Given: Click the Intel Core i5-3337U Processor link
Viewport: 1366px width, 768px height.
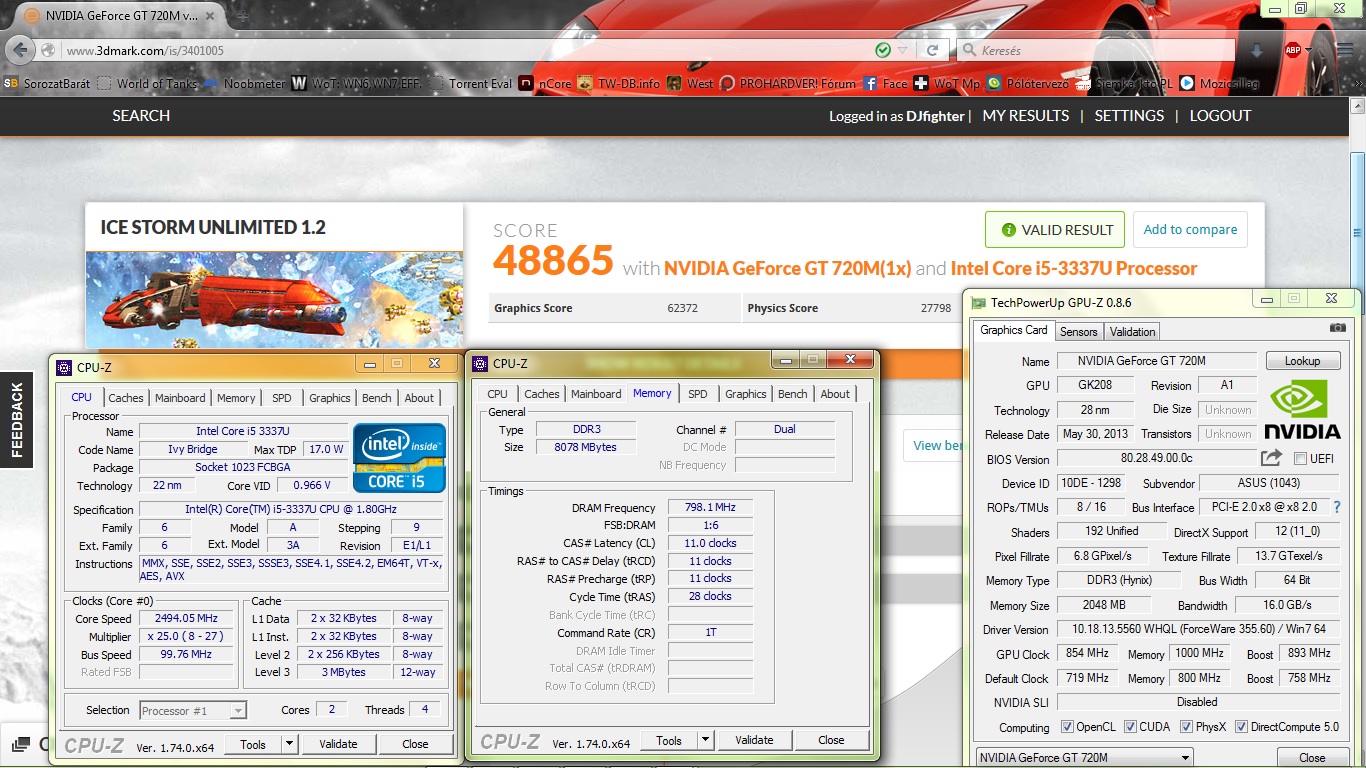Looking at the screenshot, I should coord(1074,268).
